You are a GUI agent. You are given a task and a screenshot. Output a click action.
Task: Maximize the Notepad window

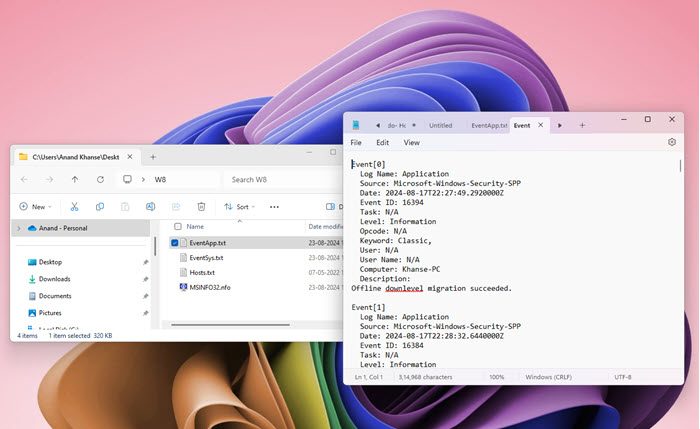click(648, 119)
